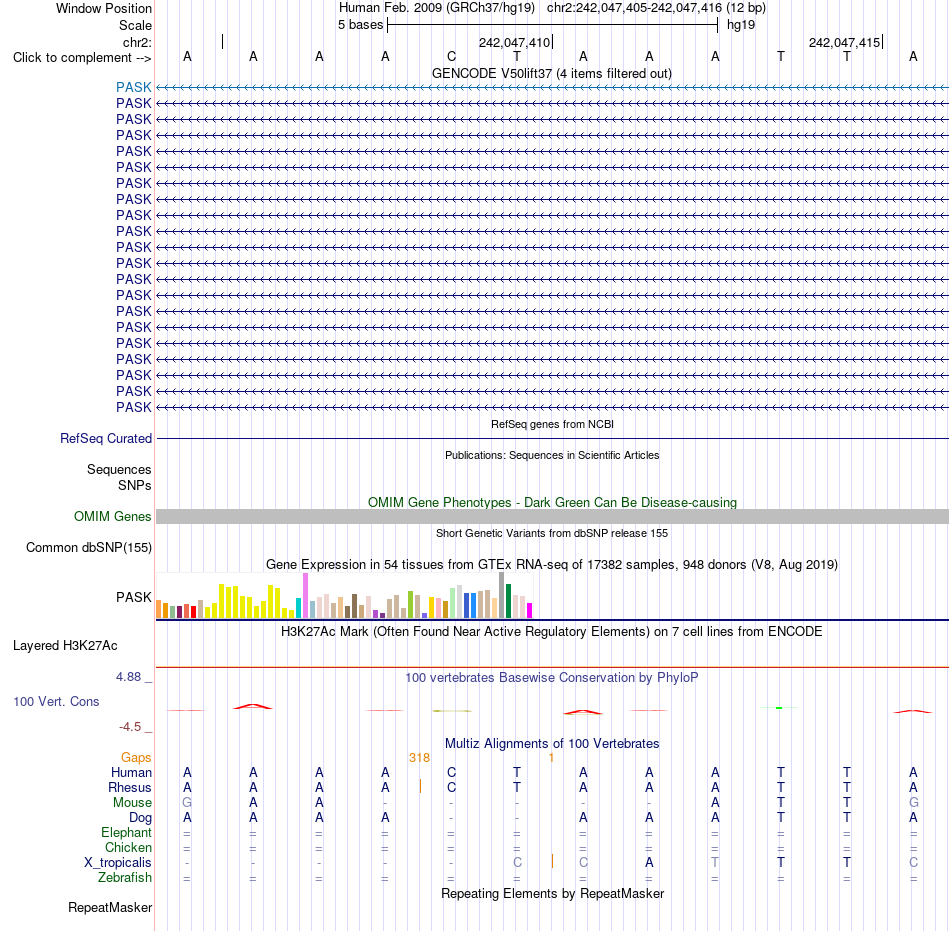Open 'Repeating Elements by RepeatMasker' title
Screen dimensions: 950x931
552,894
